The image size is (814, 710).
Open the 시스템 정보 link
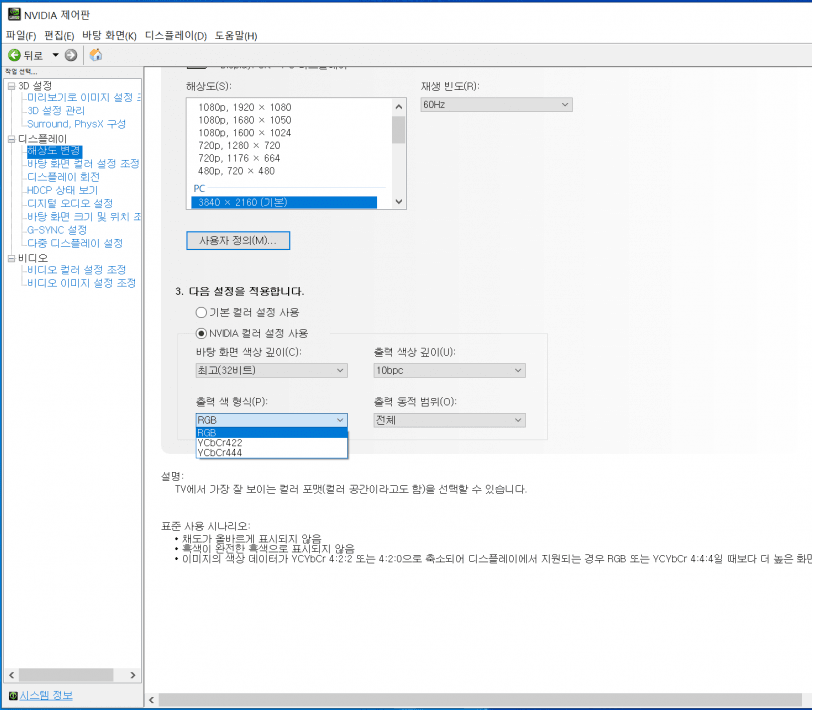tap(46, 696)
